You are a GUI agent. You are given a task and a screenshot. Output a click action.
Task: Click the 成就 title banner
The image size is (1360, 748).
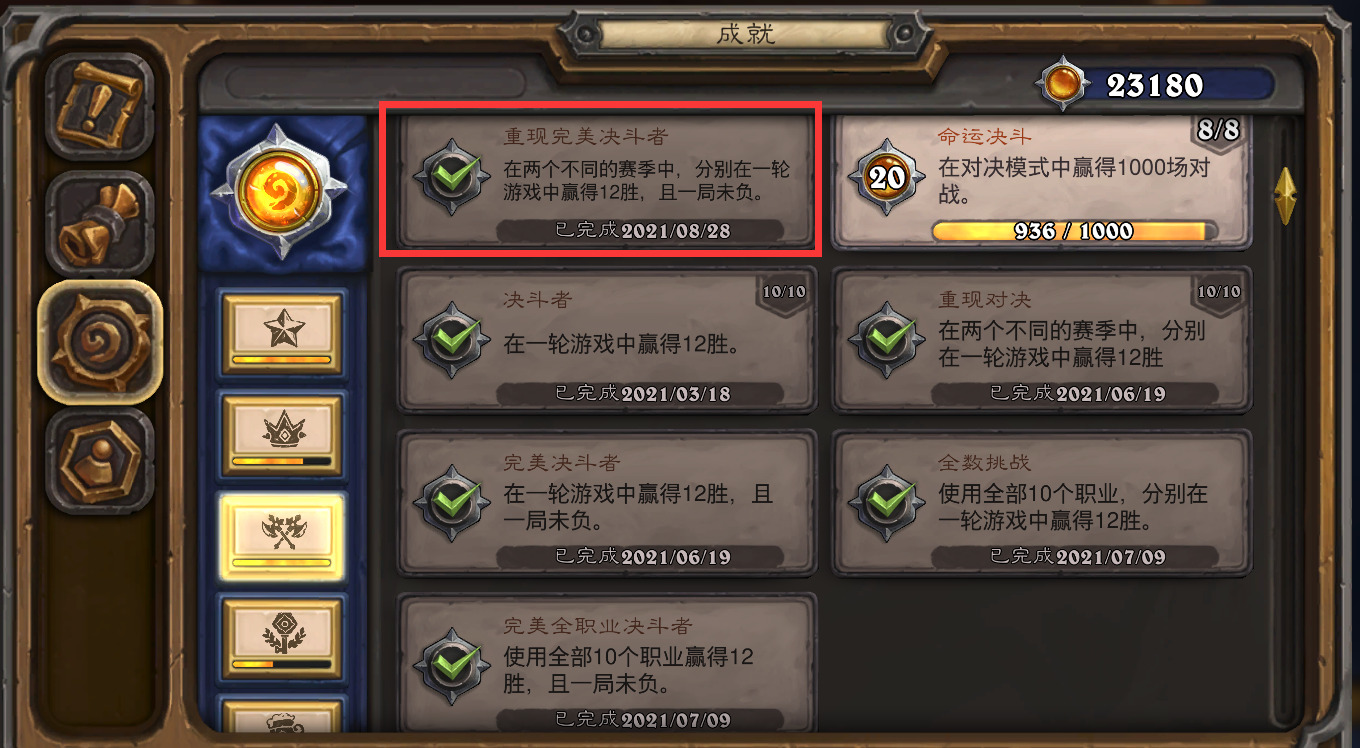[745, 34]
